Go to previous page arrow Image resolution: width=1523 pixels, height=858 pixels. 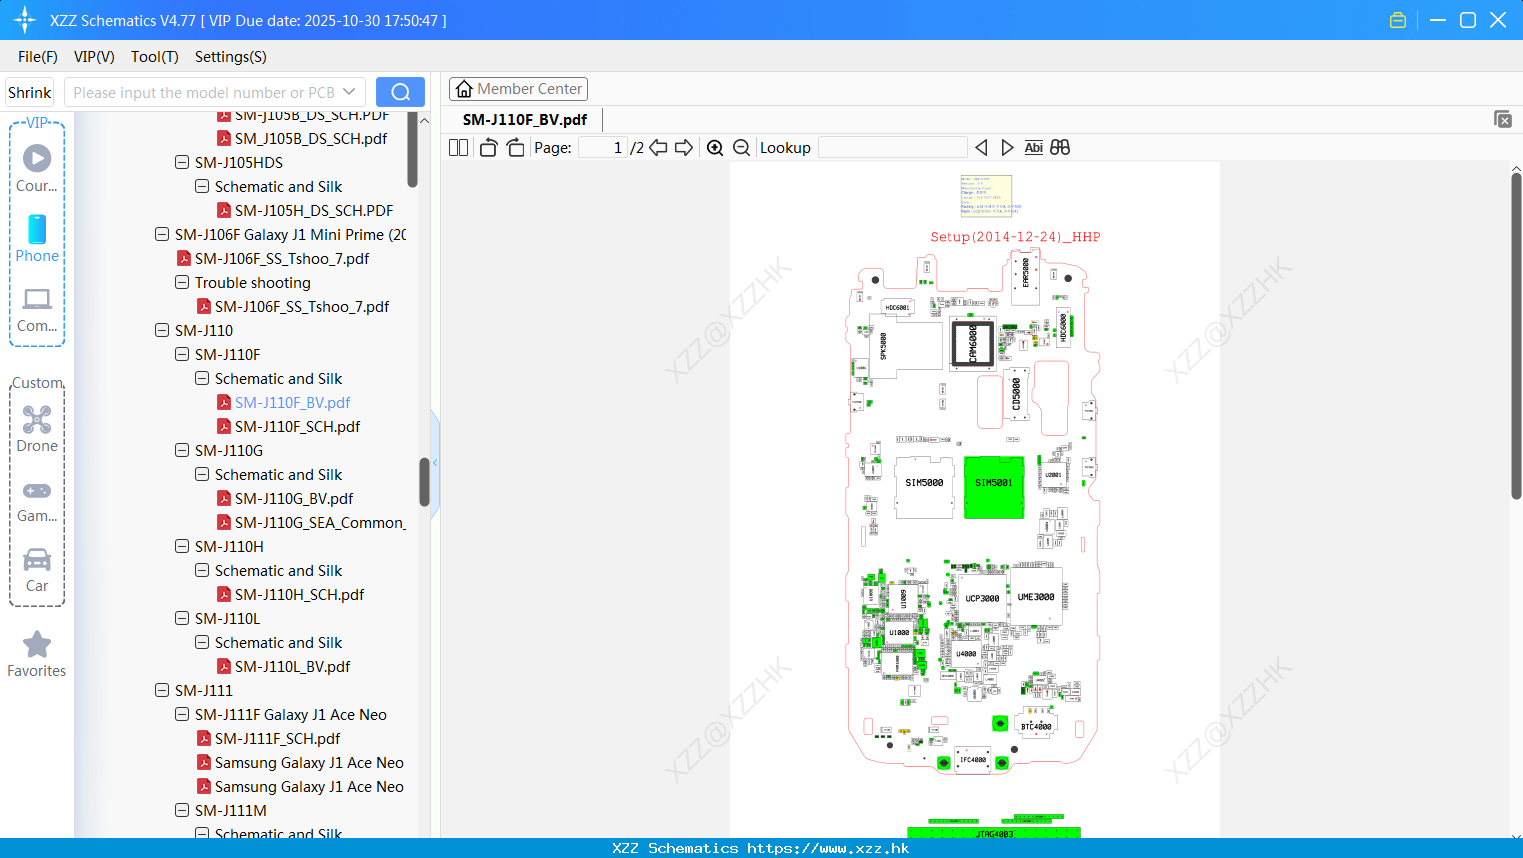click(658, 148)
